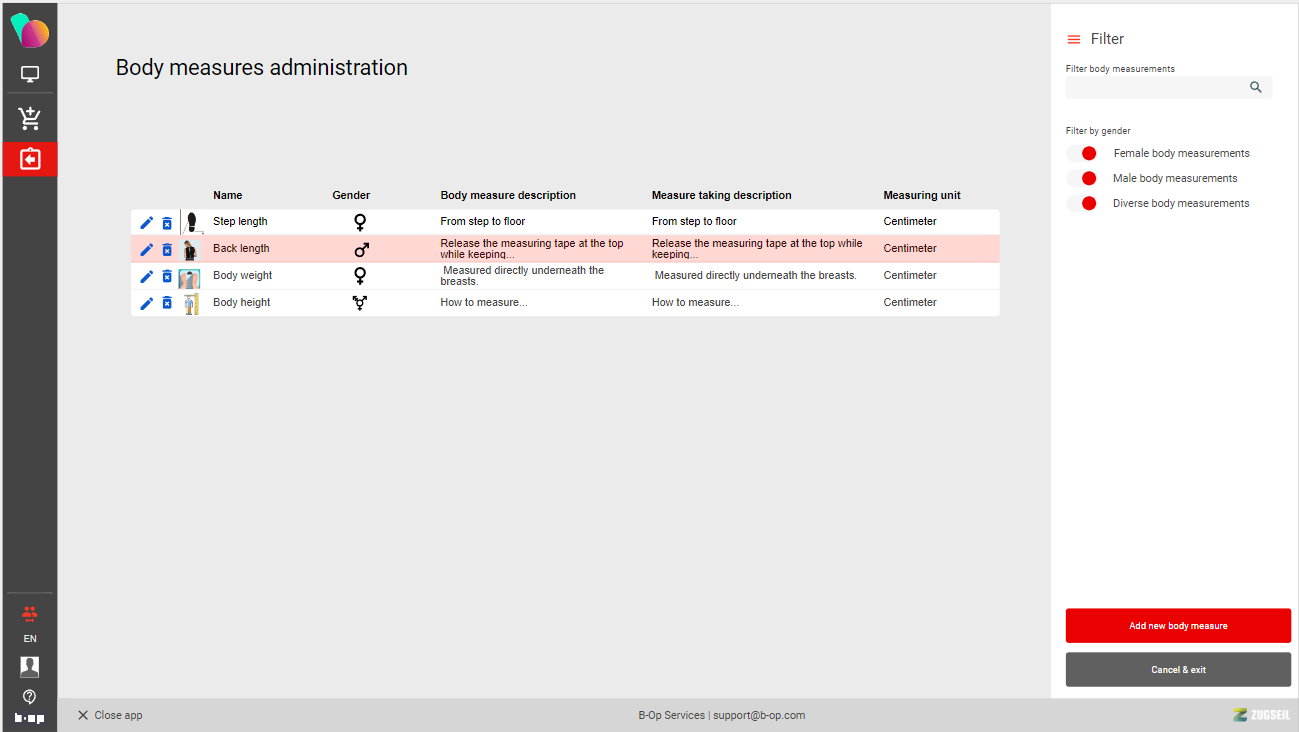The image size is (1299, 732).
Task: Click the edit pencil for Step length
Action: tap(146, 222)
